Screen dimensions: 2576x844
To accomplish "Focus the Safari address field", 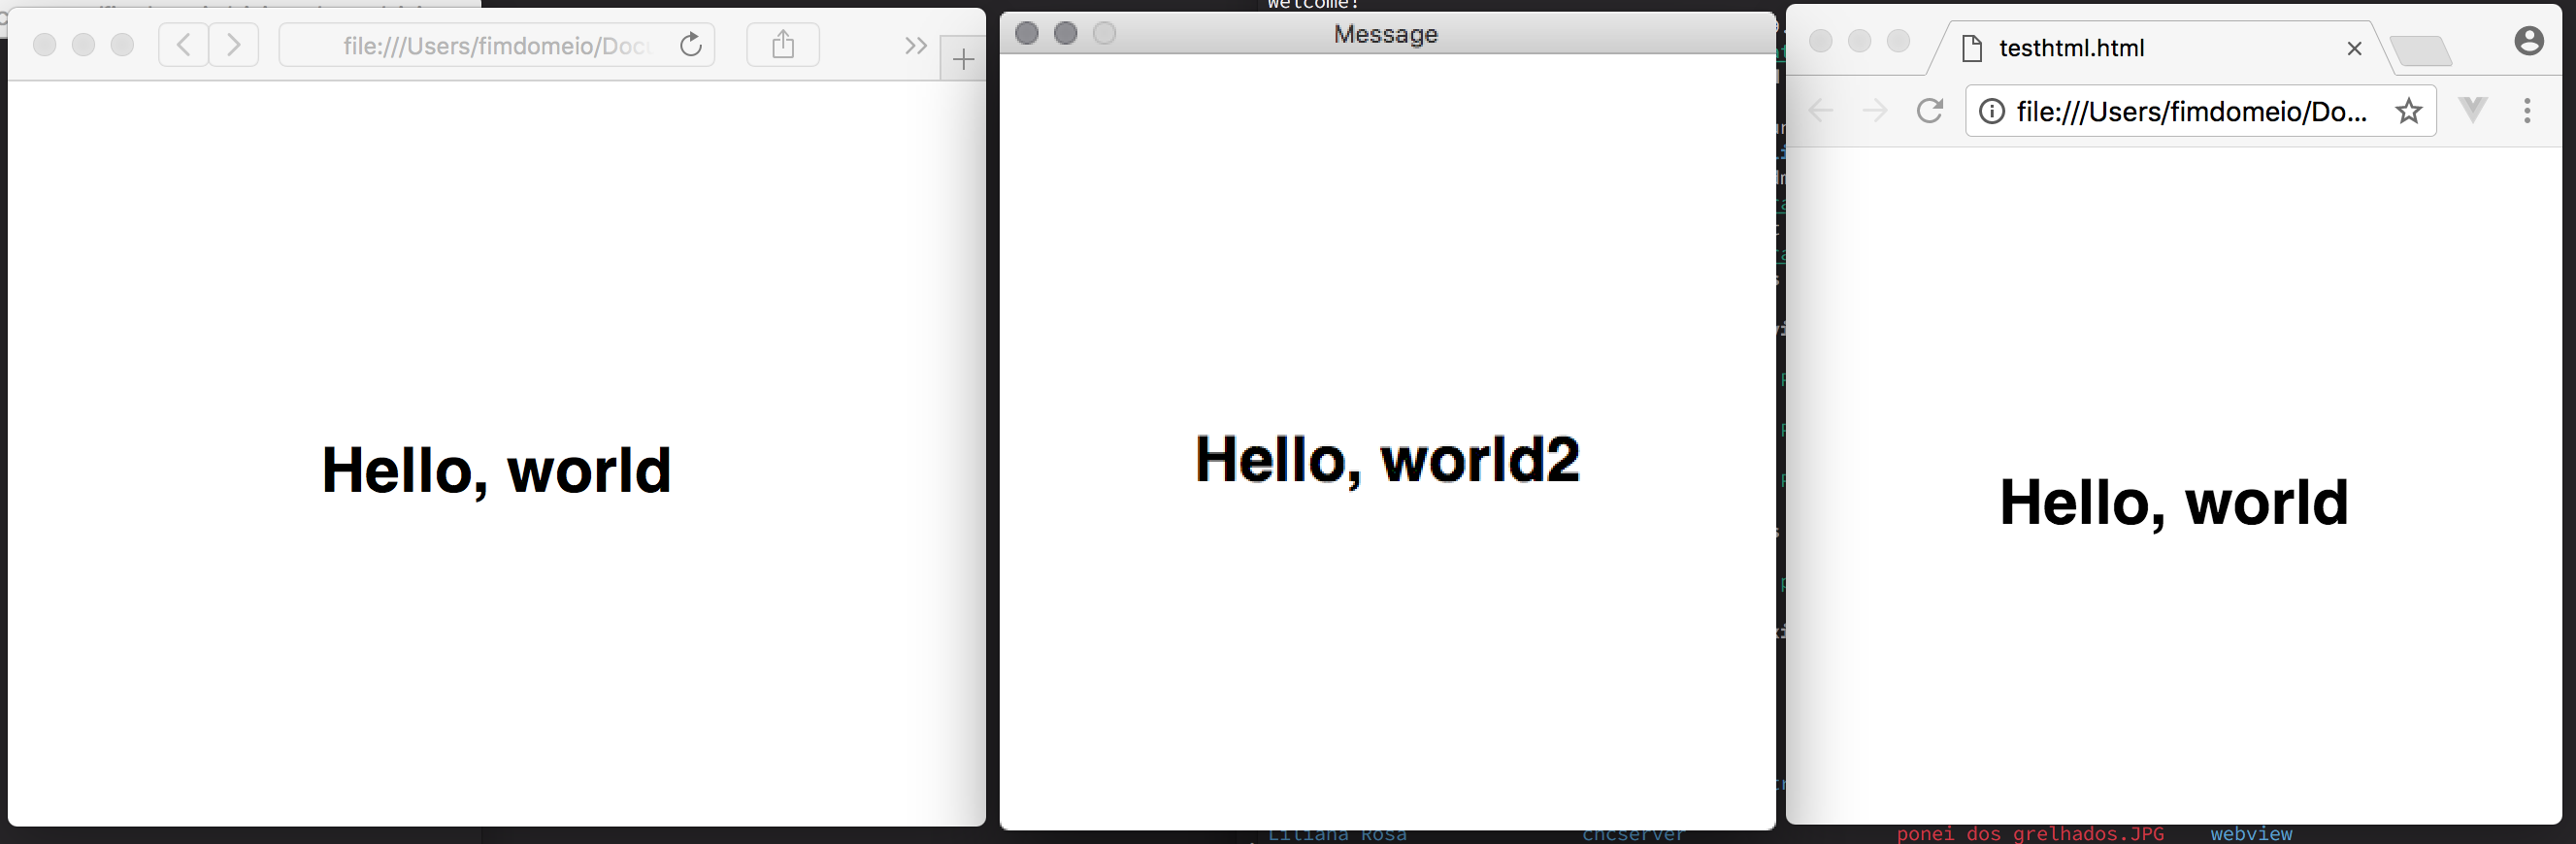I will tap(496, 45).
